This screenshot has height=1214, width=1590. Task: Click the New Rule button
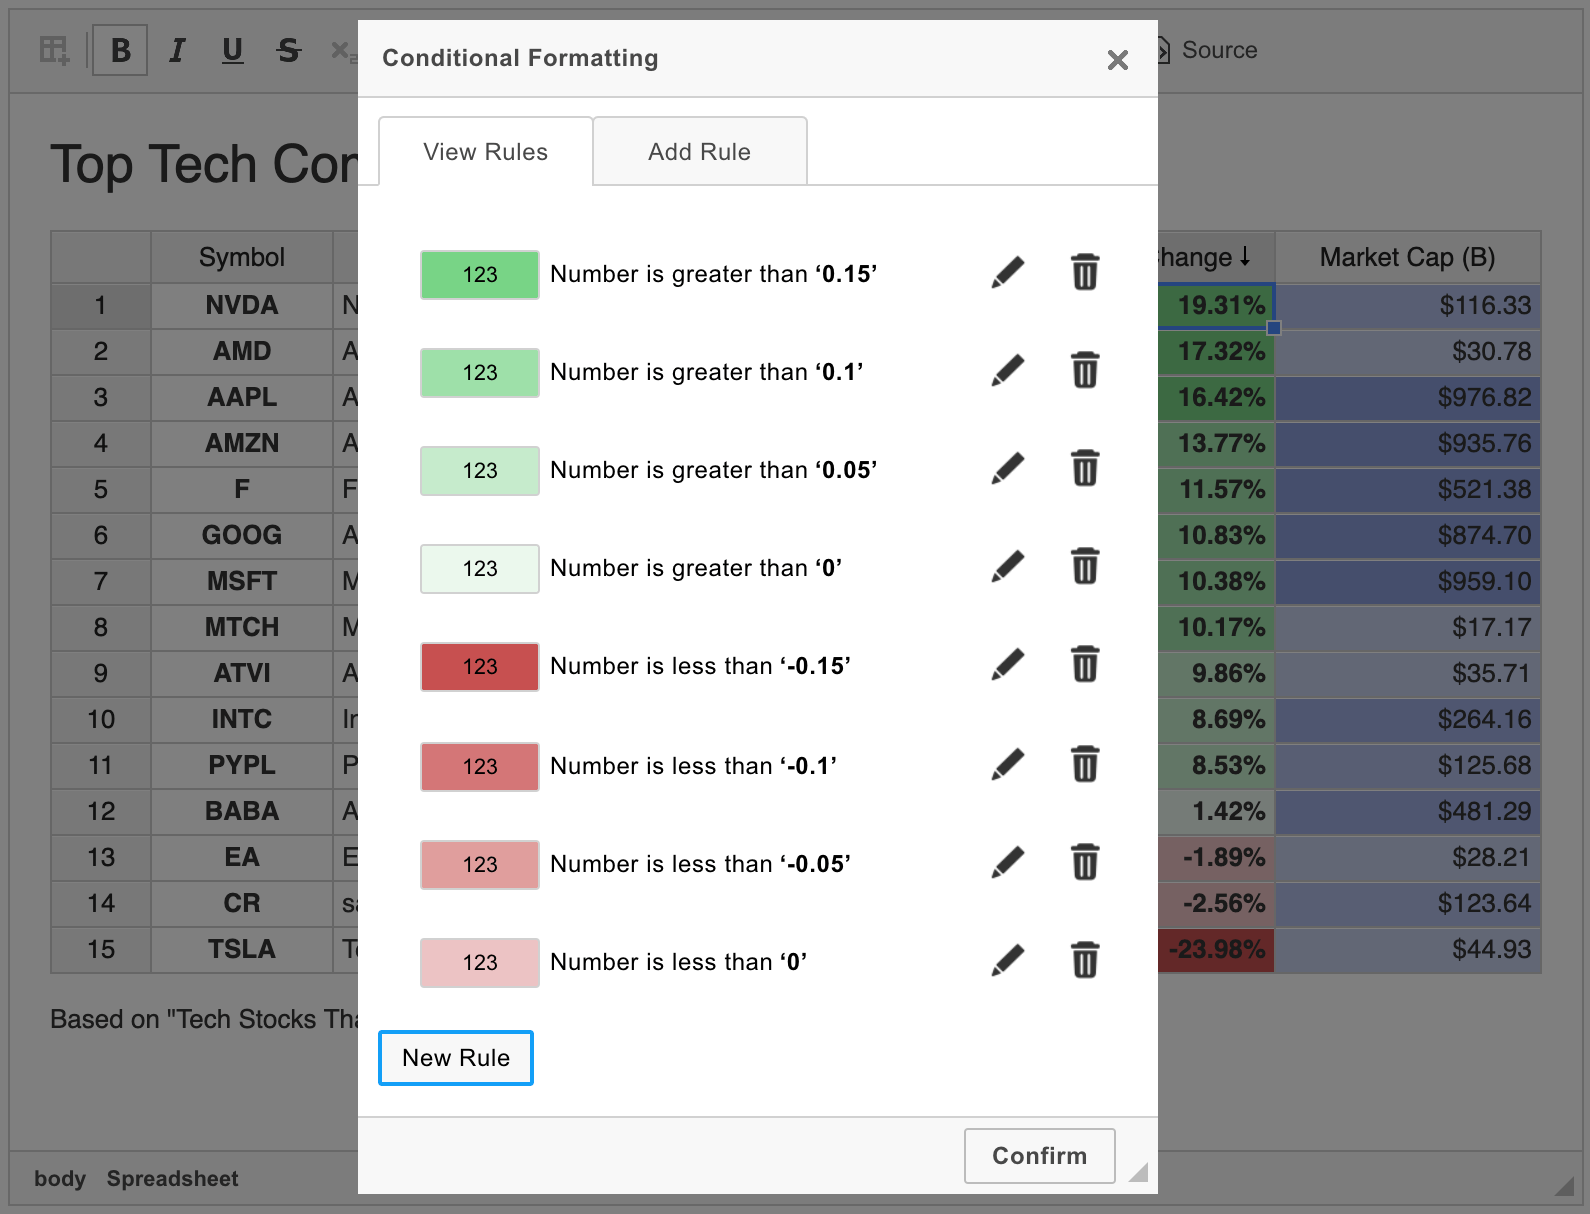[456, 1058]
